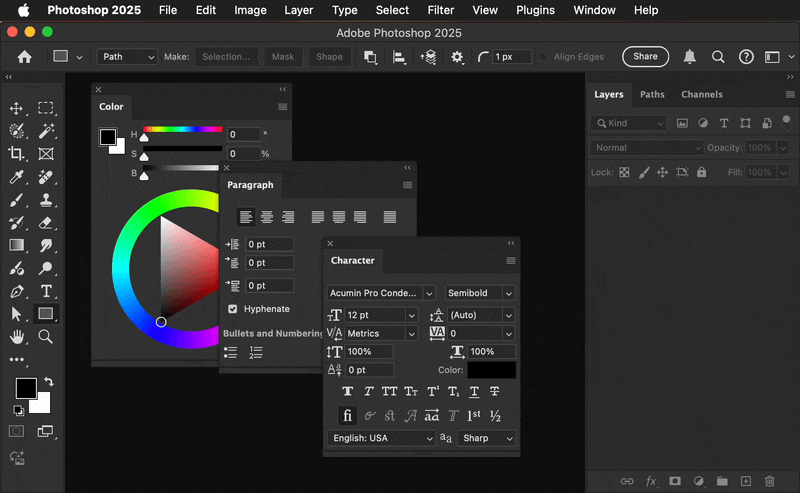
Task: Open path arrangement options
Action: pos(428,57)
